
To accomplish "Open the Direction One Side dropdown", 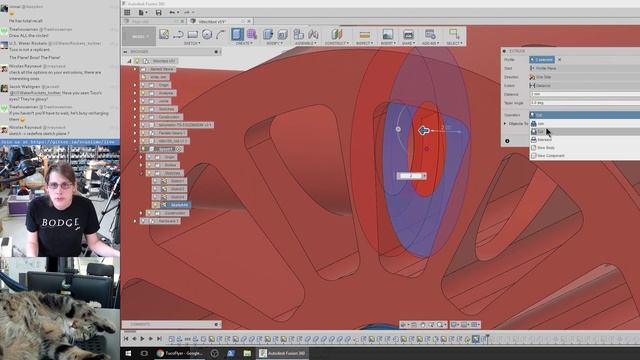I will coord(584,77).
